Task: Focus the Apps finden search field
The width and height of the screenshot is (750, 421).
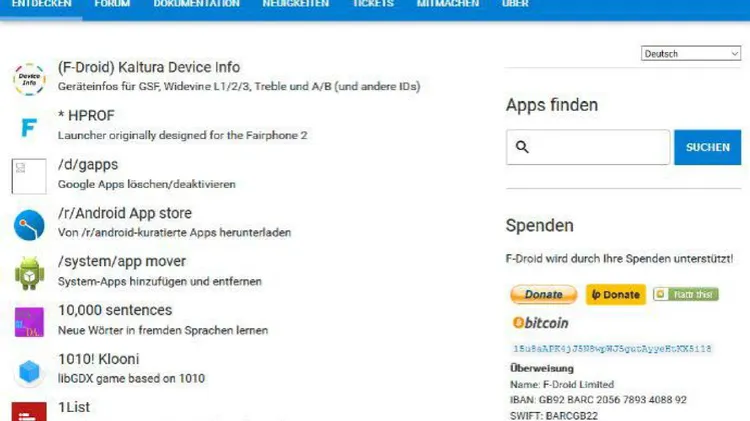Action: [x=588, y=147]
